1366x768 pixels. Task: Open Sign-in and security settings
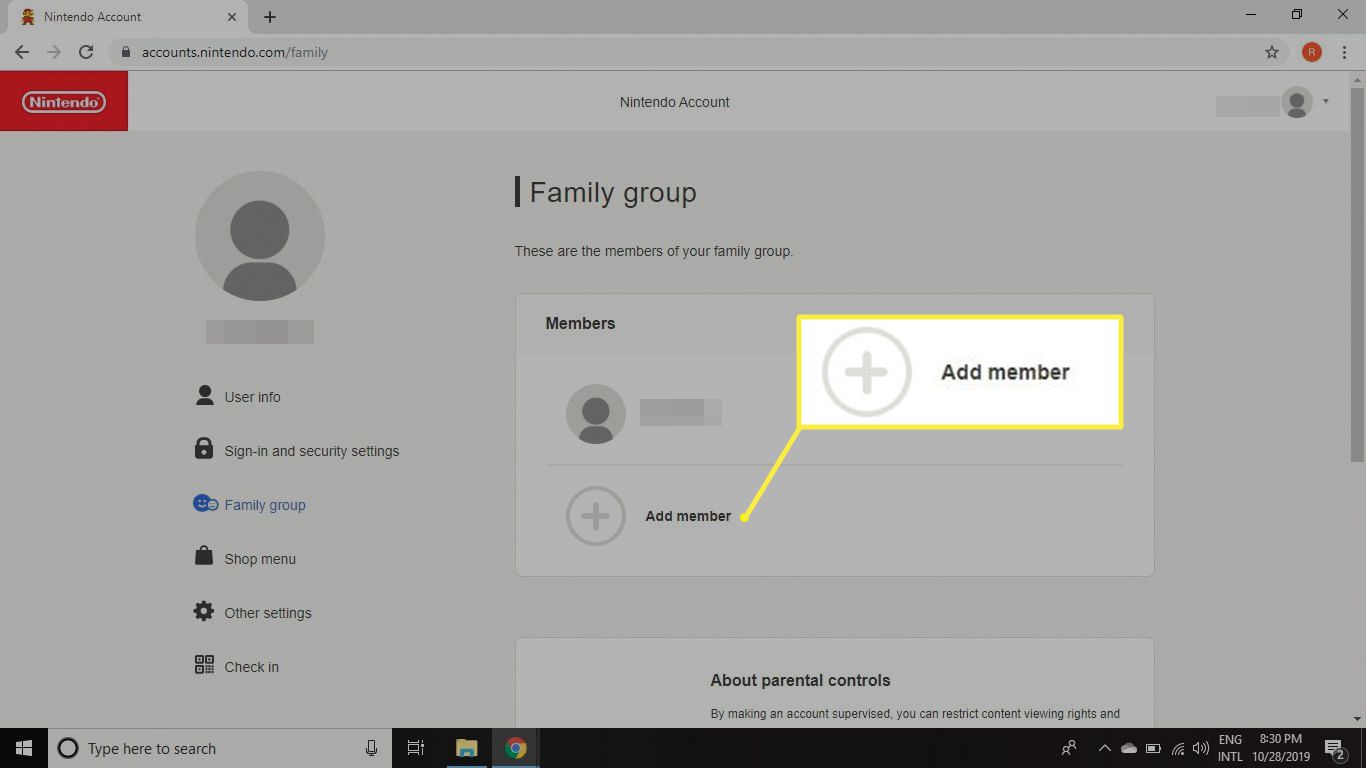[311, 451]
